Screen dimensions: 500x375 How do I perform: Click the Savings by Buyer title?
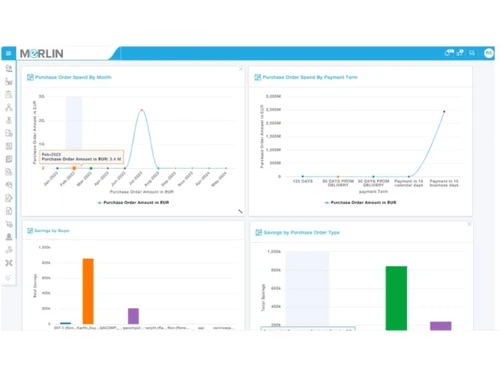click(52, 231)
